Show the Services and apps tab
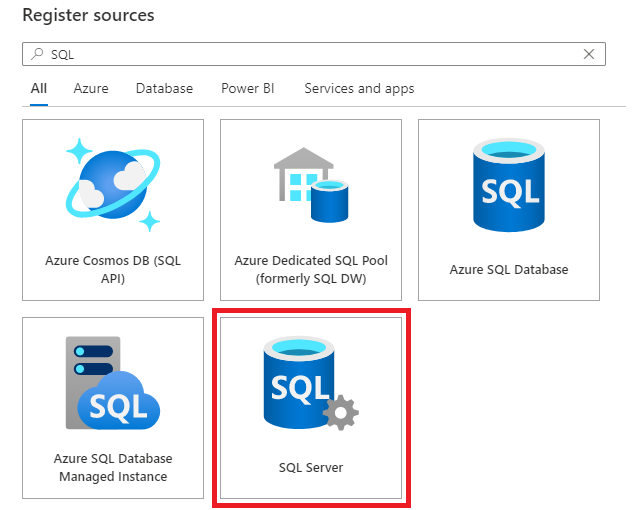The height and width of the screenshot is (510, 641). point(359,88)
